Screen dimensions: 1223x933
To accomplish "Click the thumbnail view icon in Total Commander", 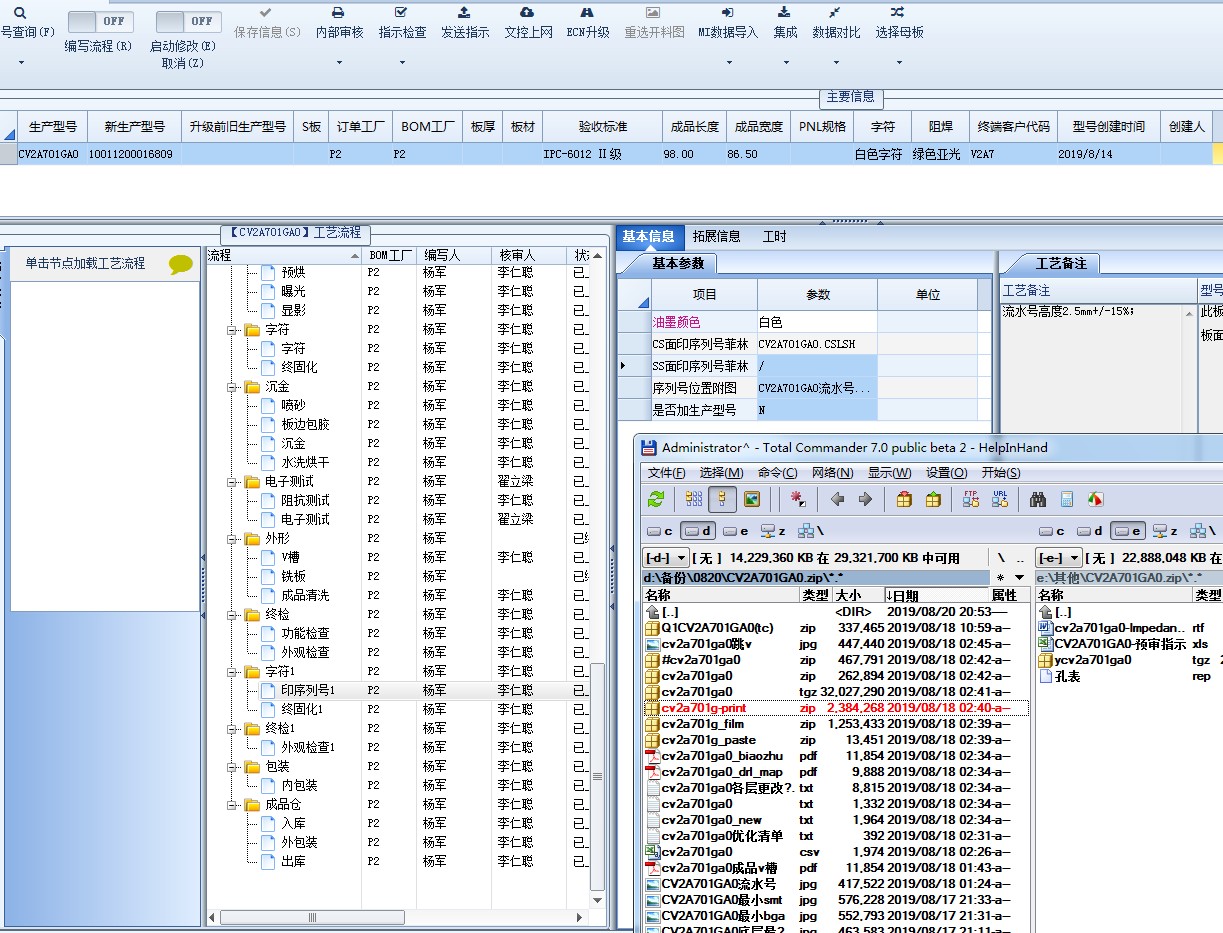I will (752, 499).
